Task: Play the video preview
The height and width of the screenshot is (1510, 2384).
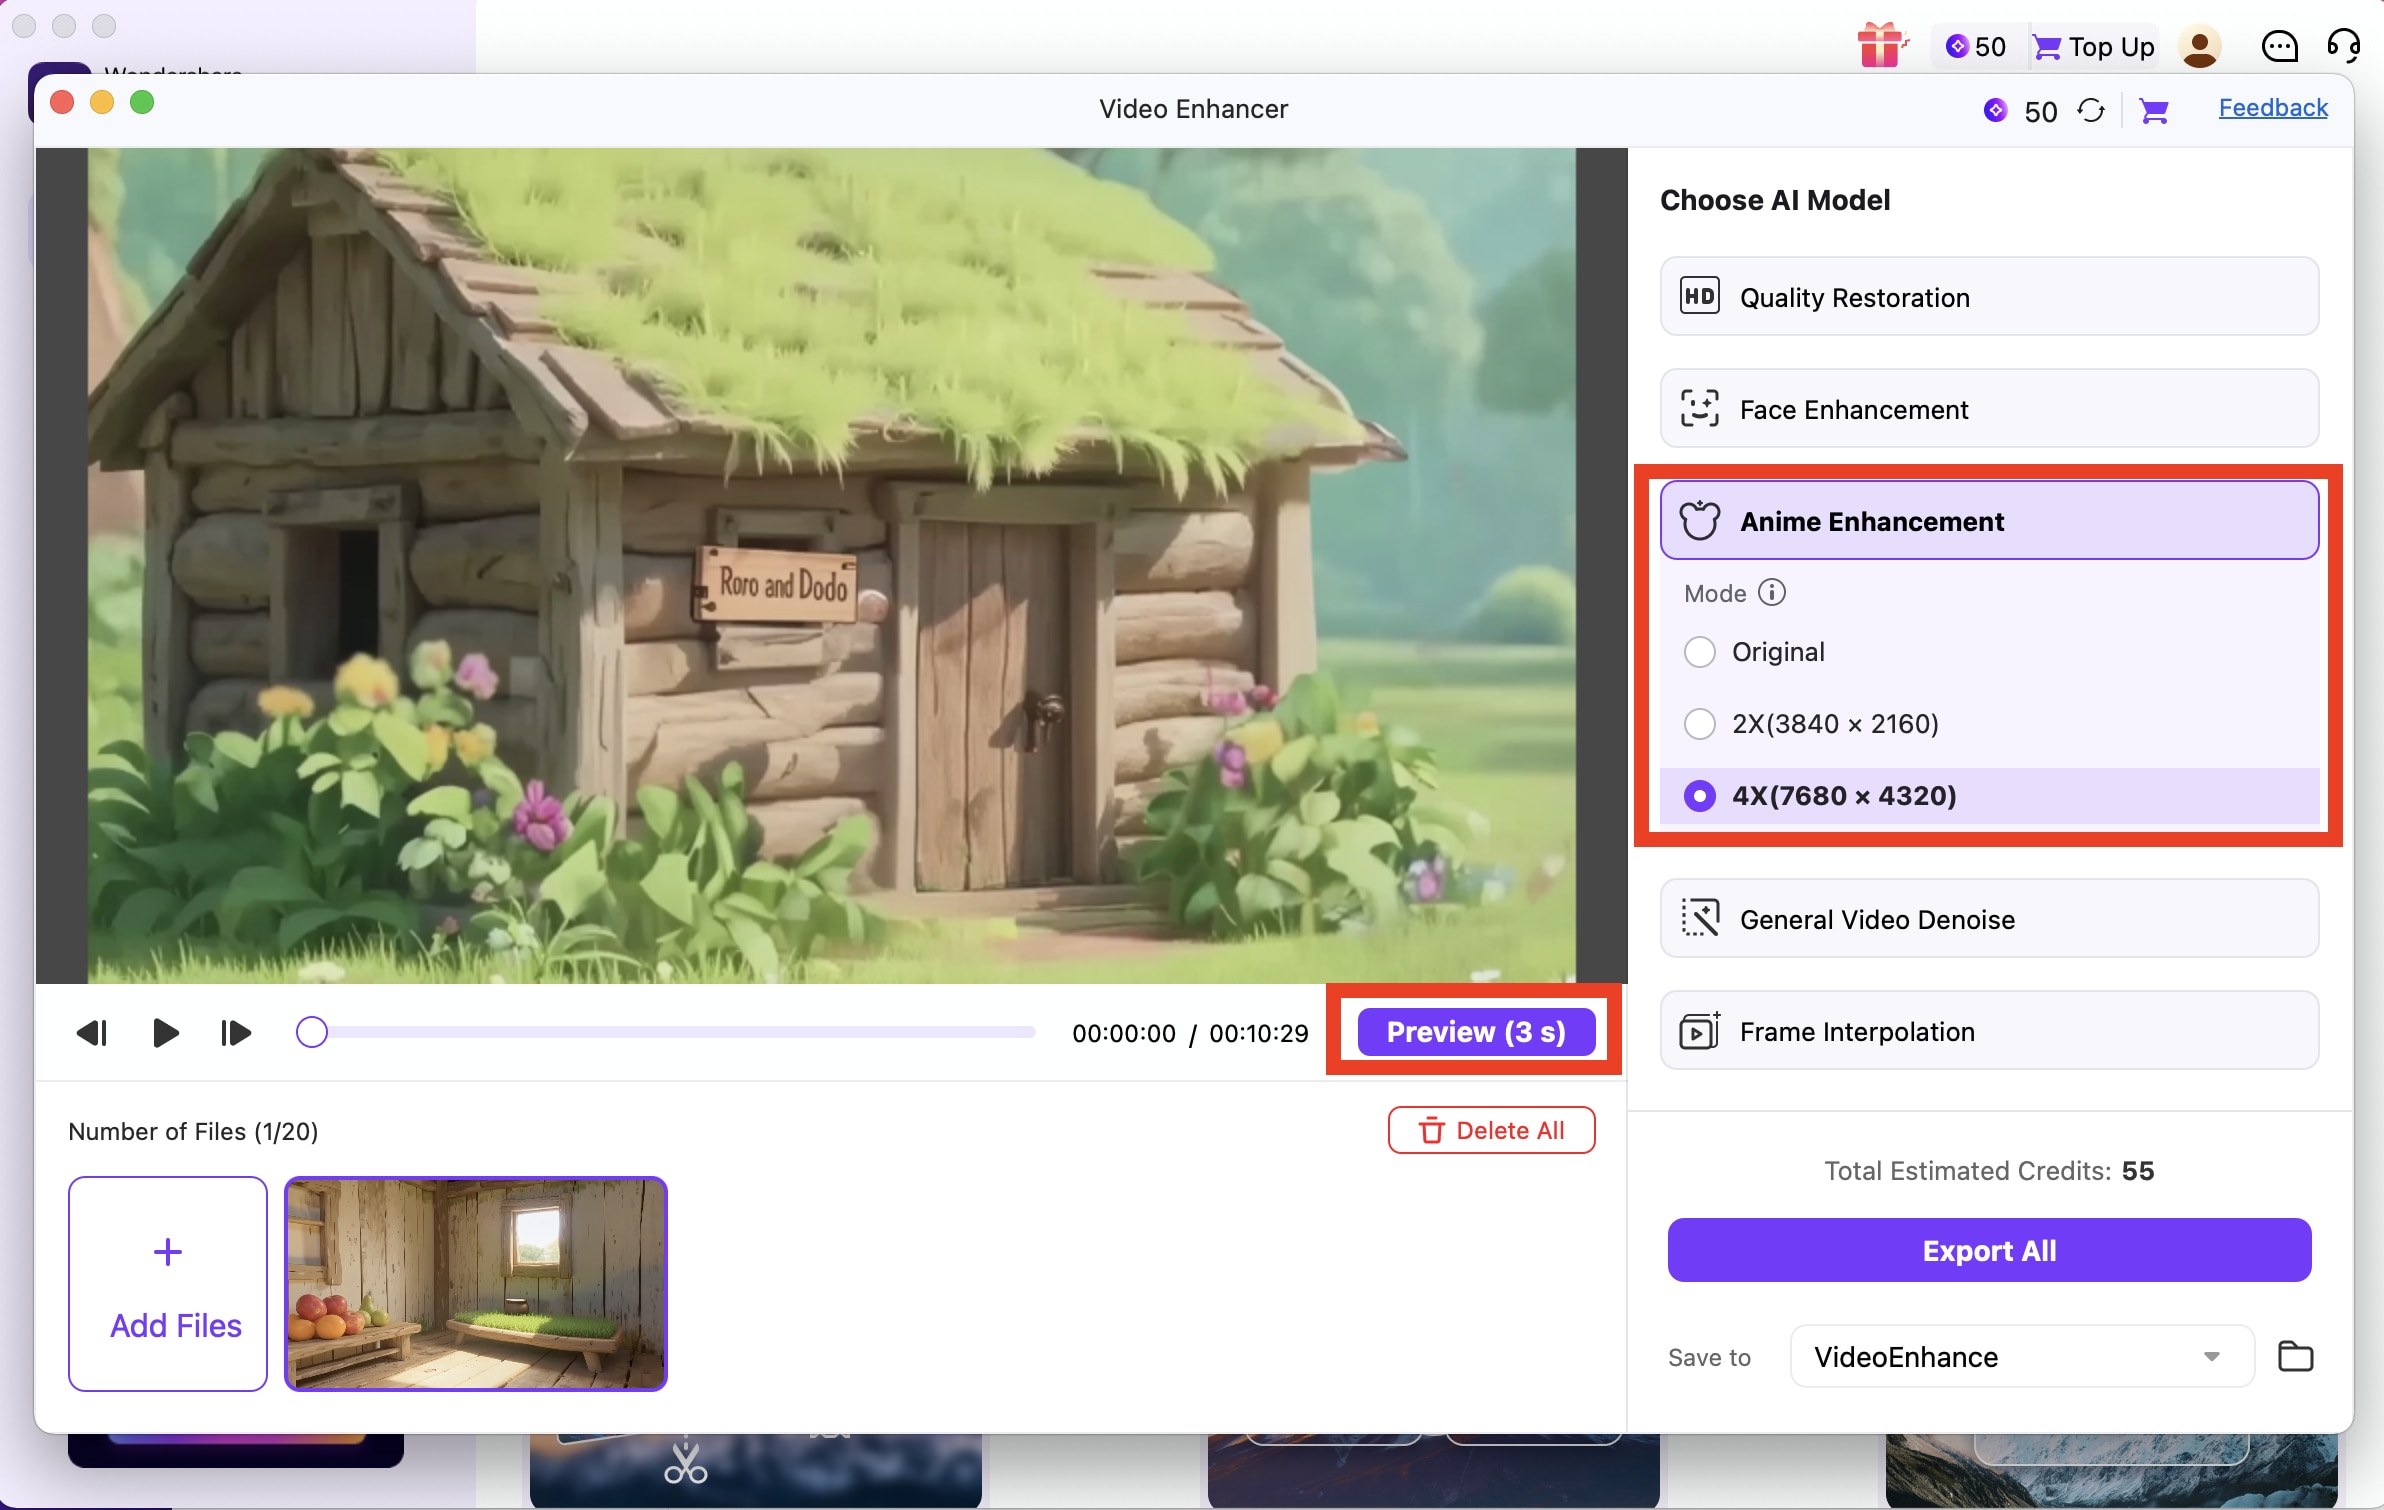Action: pyautogui.click(x=164, y=1032)
